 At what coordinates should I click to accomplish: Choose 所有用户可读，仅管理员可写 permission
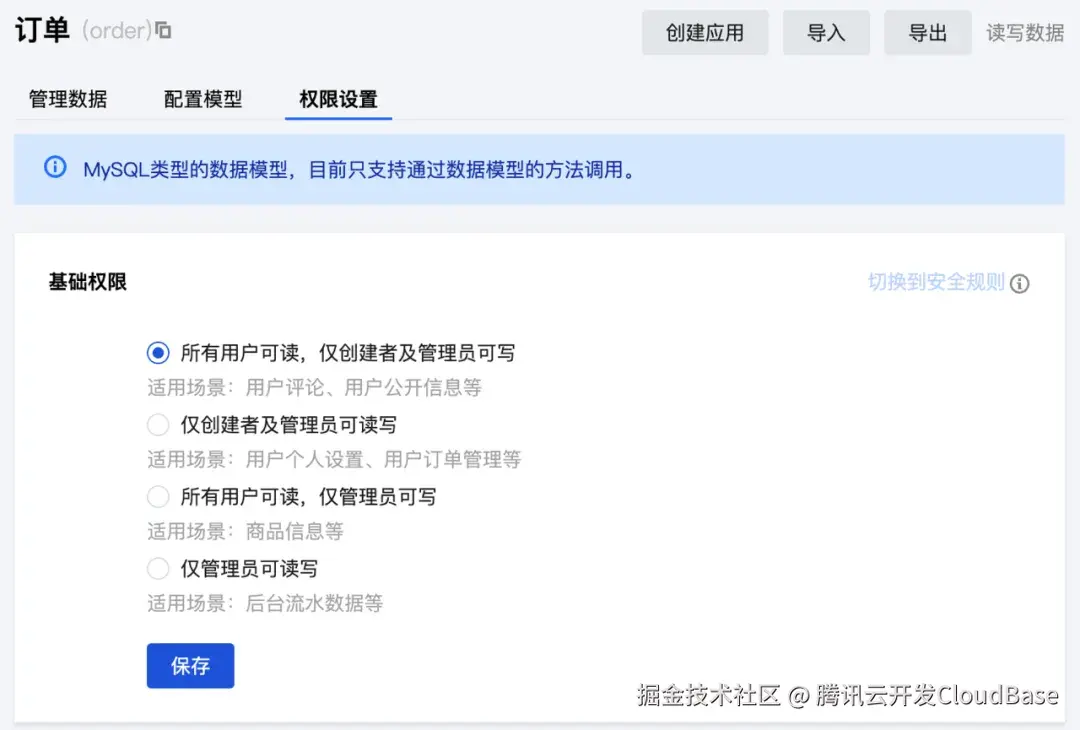[x=158, y=496]
